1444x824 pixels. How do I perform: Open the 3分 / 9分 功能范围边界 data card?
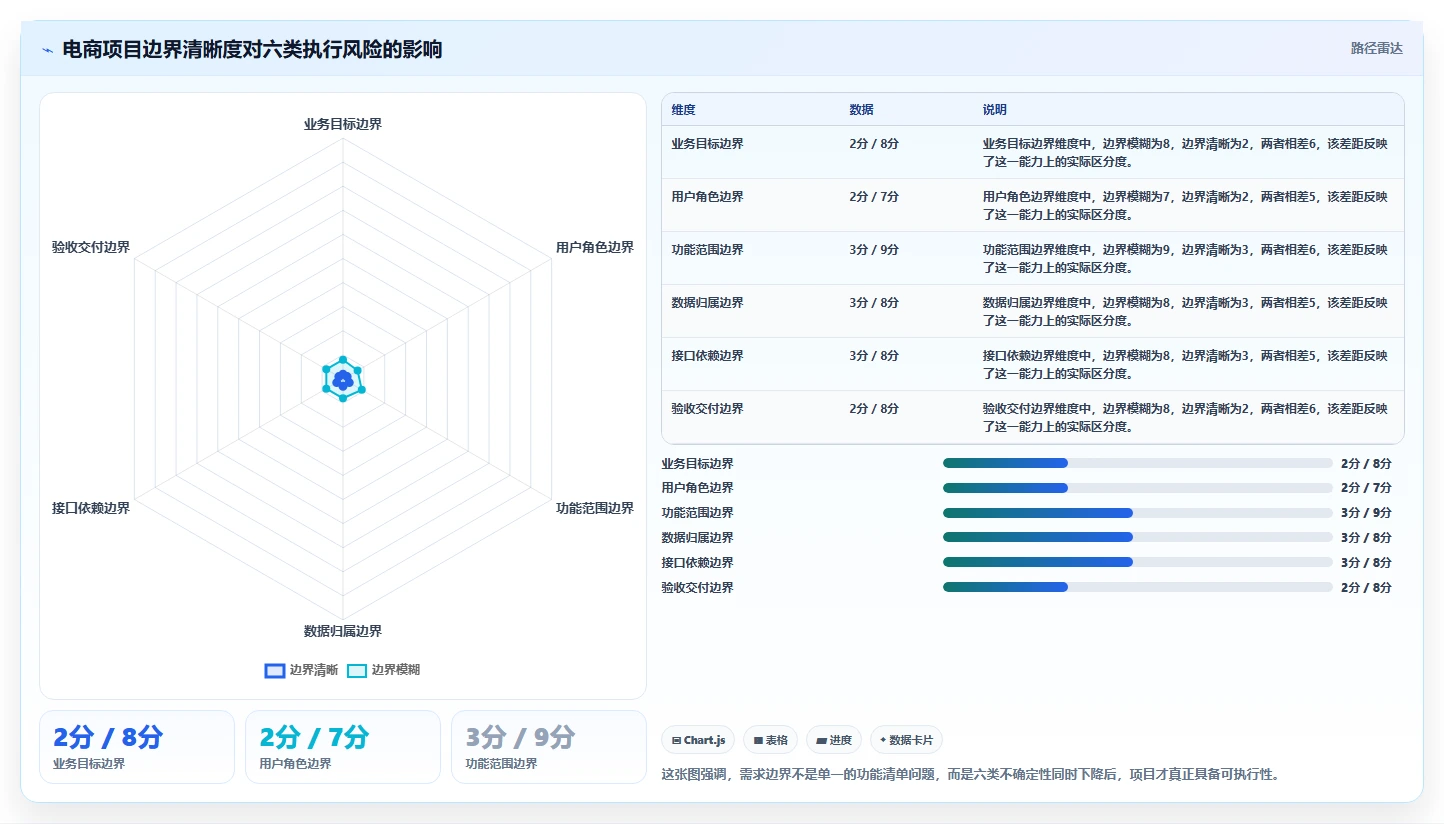(x=549, y=747)
